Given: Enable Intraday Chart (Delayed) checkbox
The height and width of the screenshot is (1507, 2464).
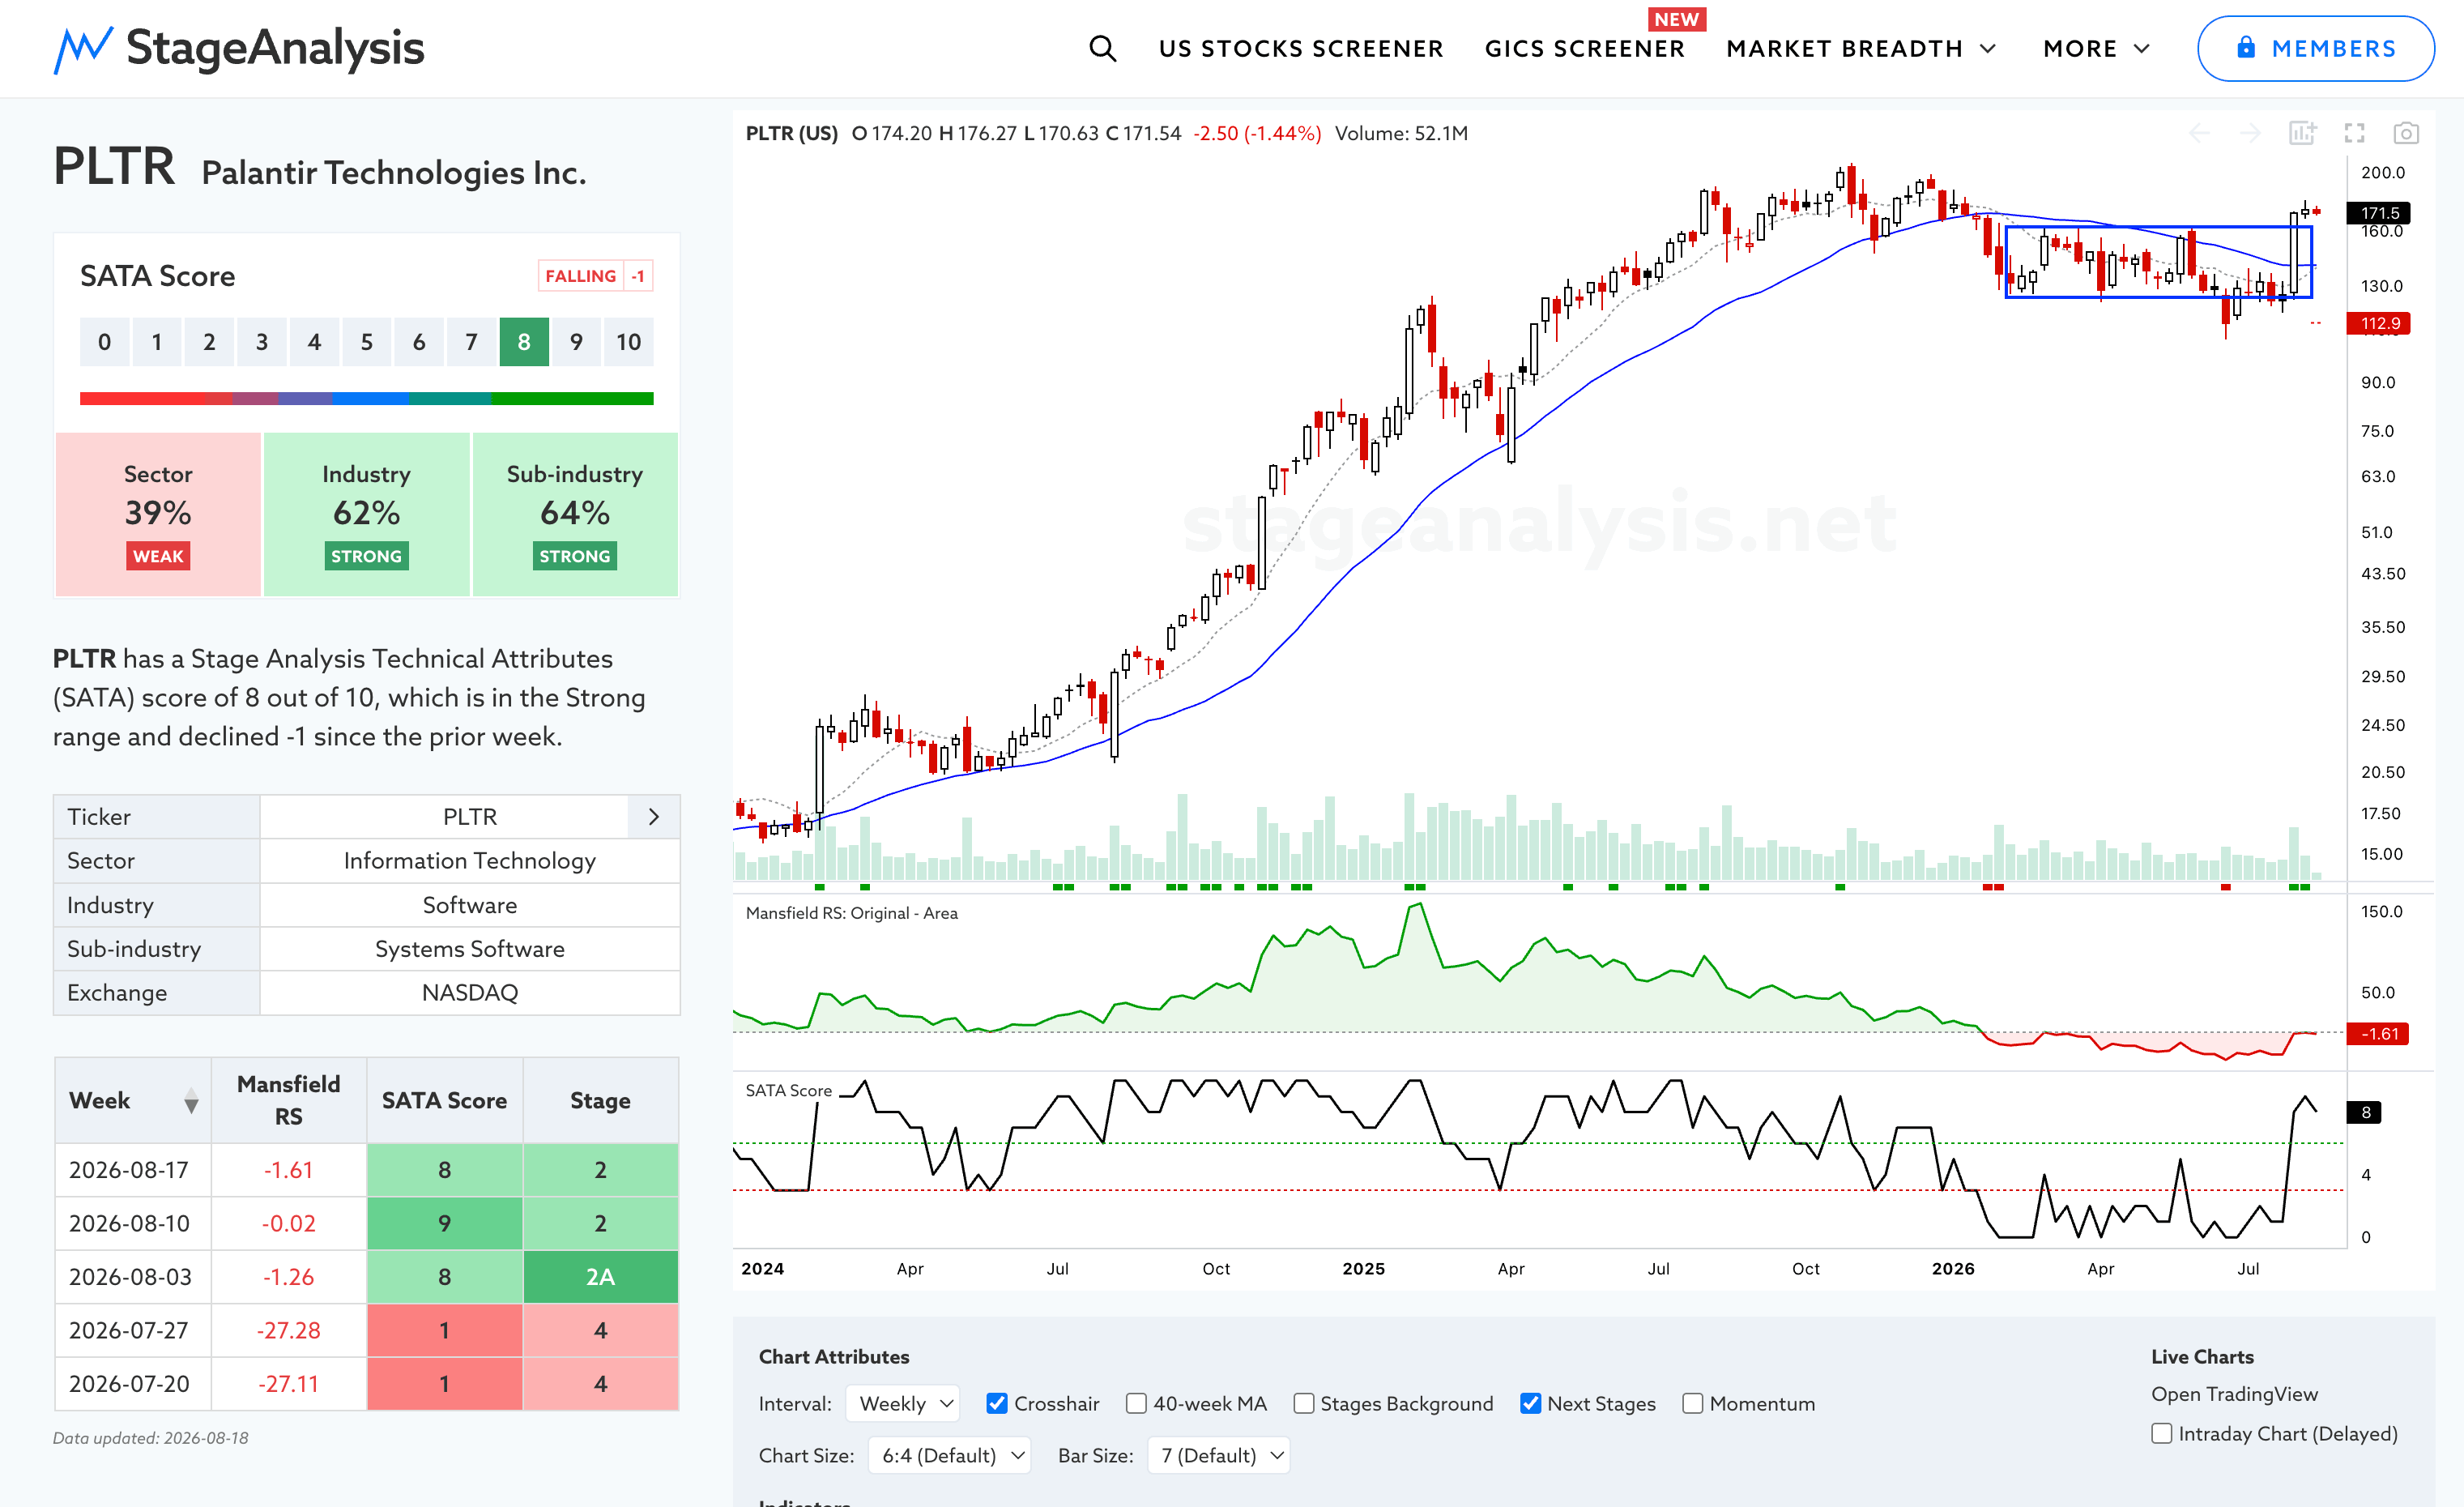Looking at the screenshot, I should [2162, 1433].
